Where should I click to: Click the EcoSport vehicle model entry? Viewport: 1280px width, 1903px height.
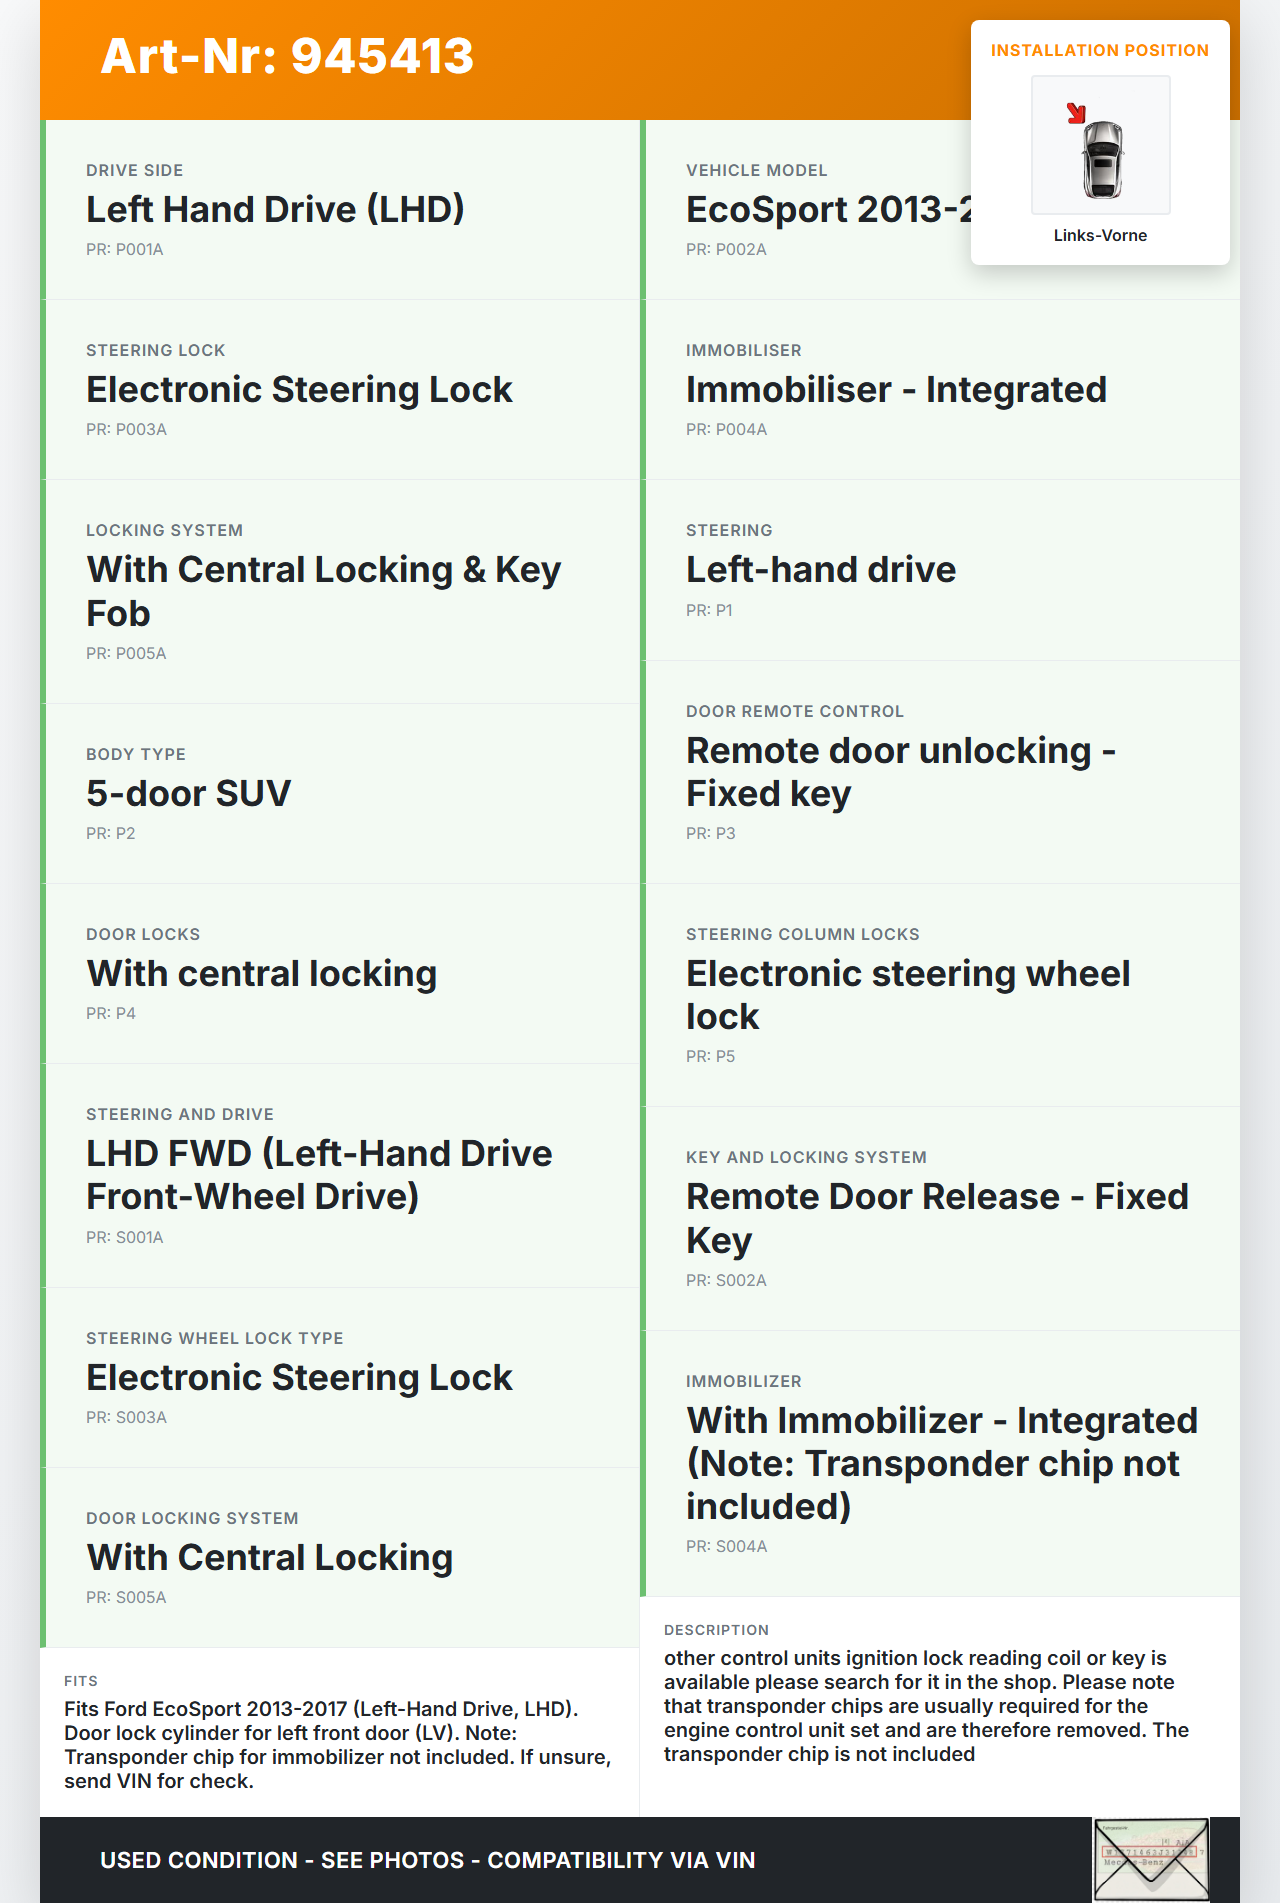tap(826, 210)
